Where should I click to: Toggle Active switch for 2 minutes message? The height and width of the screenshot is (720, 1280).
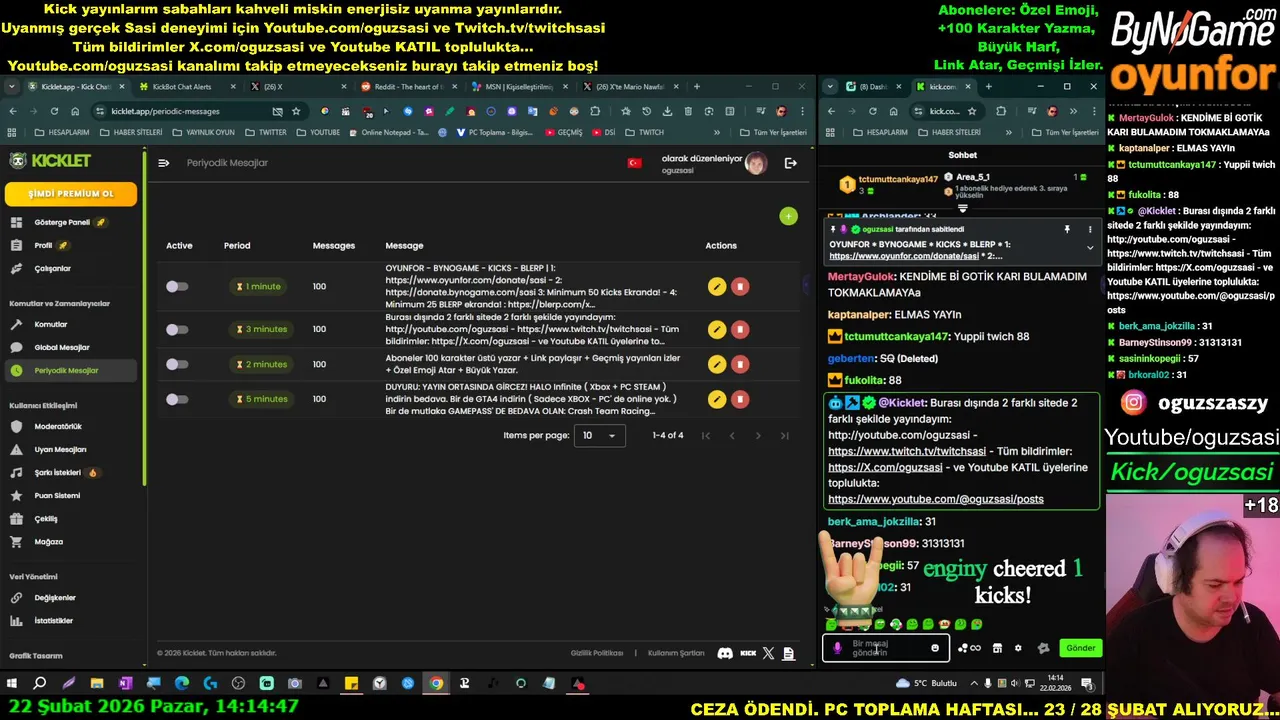pos(177,364)
